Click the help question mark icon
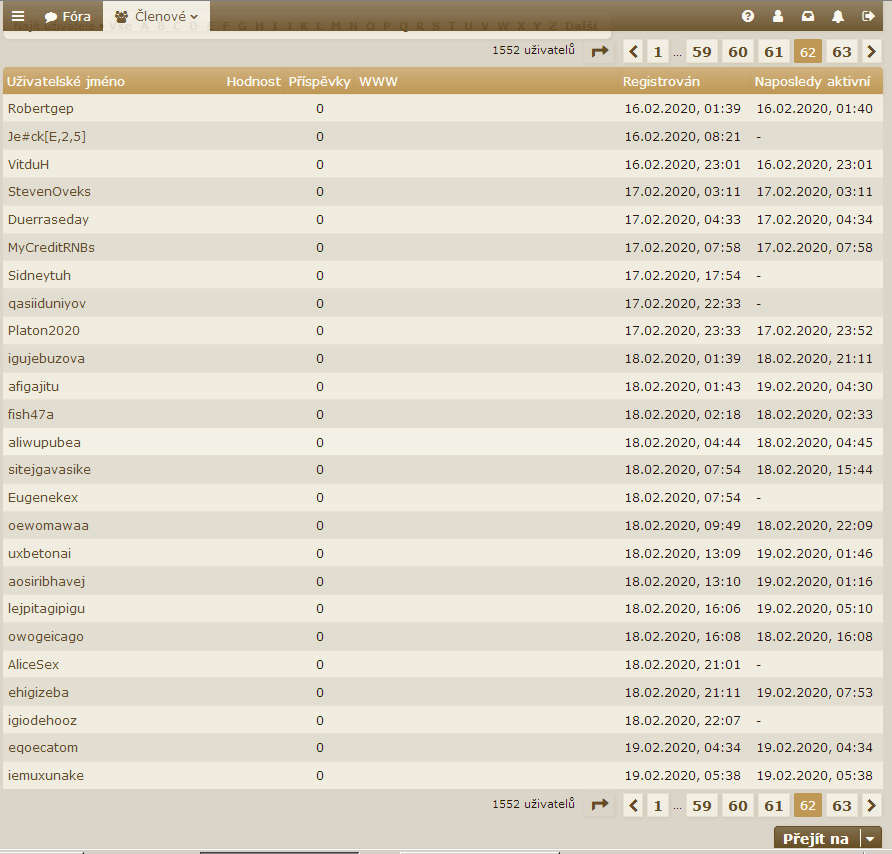Viewport: 892px width, 854px height. pyautogui.click(x=747, y=16)
